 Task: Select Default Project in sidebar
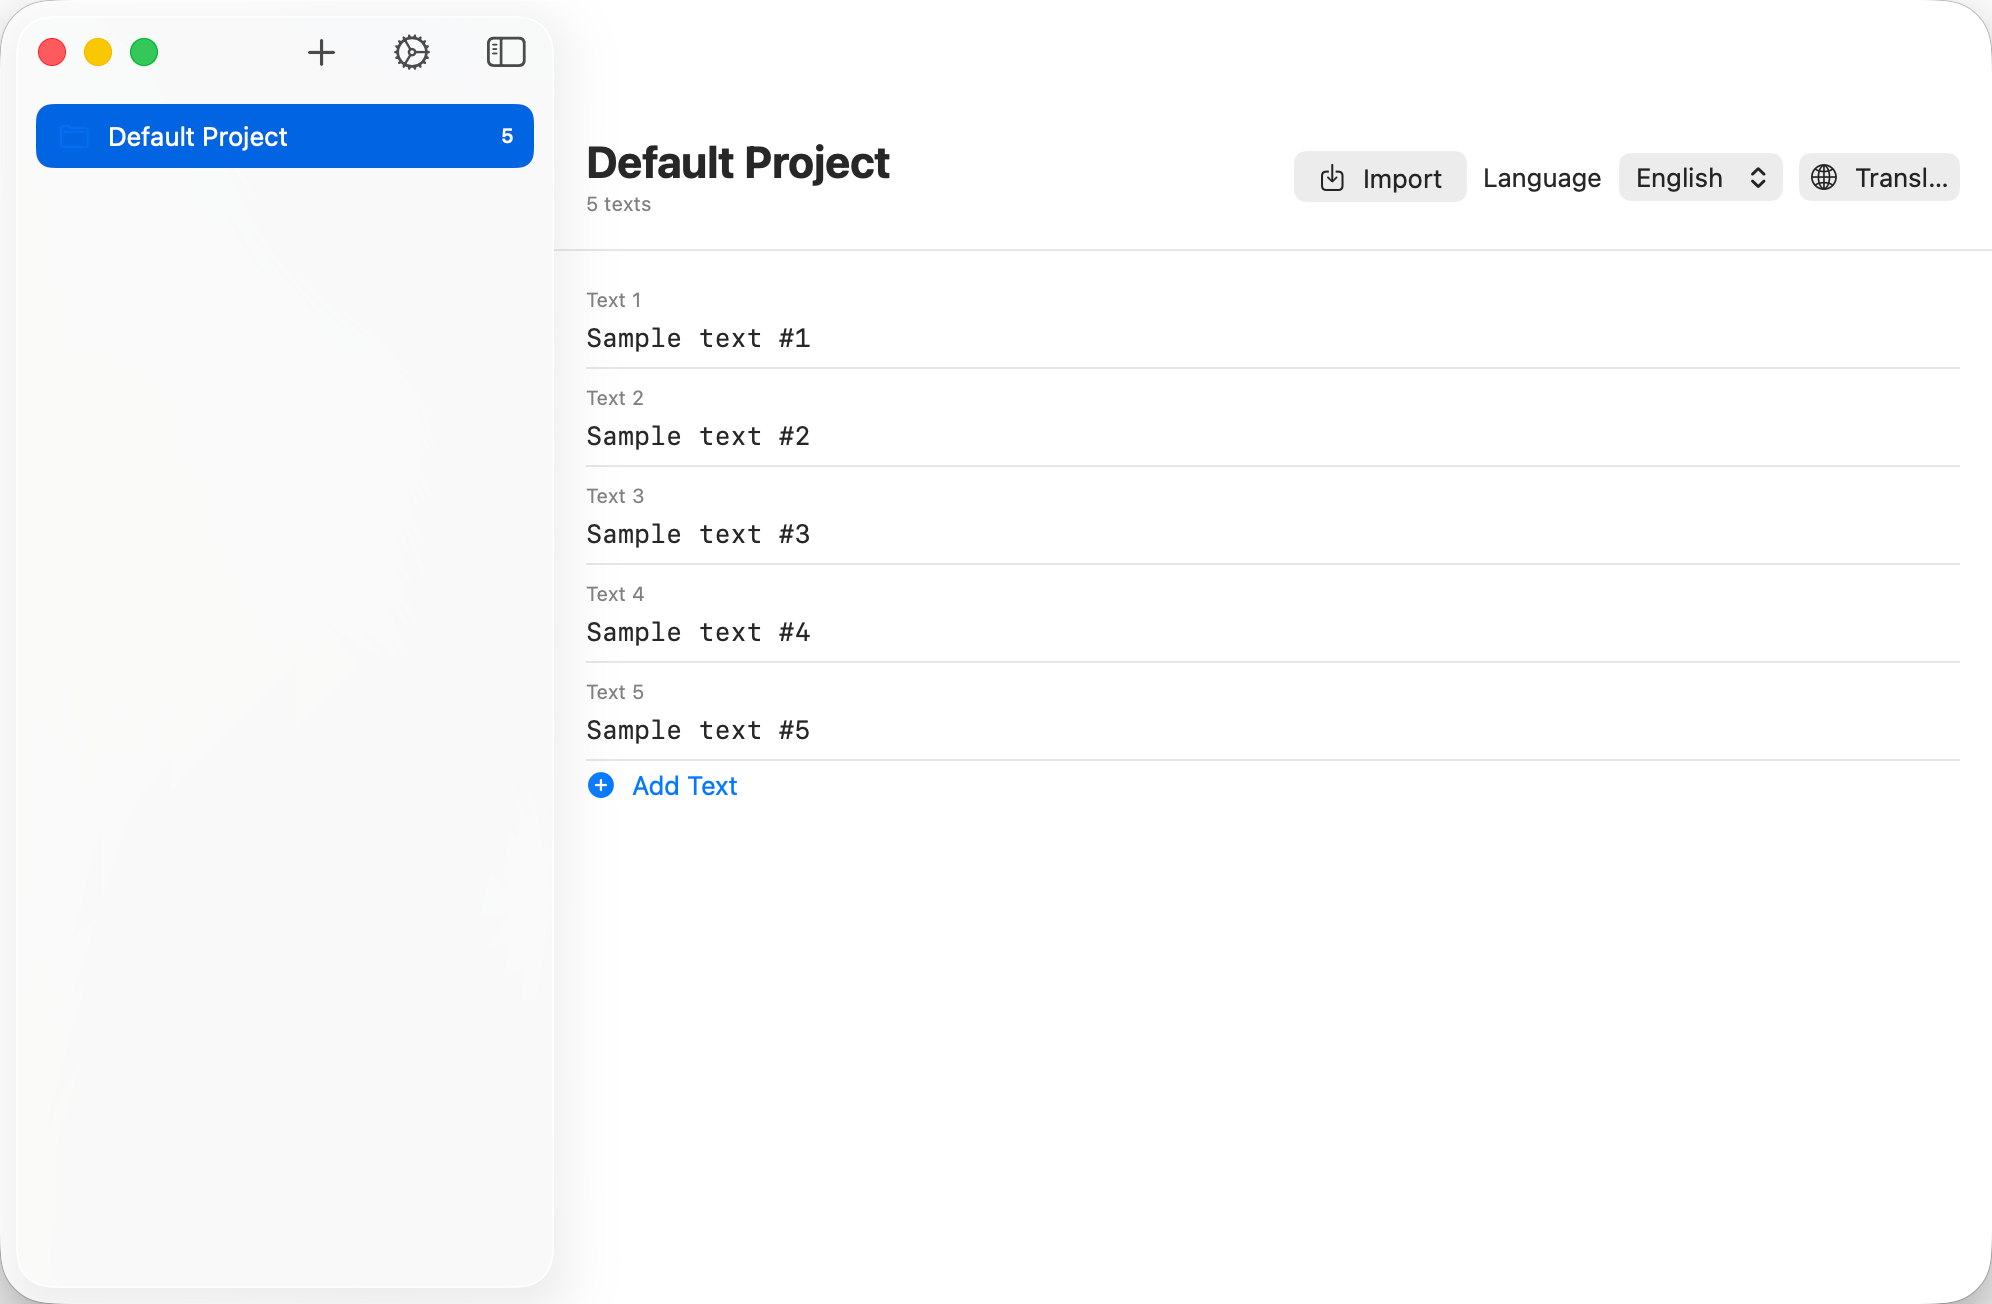198,136
